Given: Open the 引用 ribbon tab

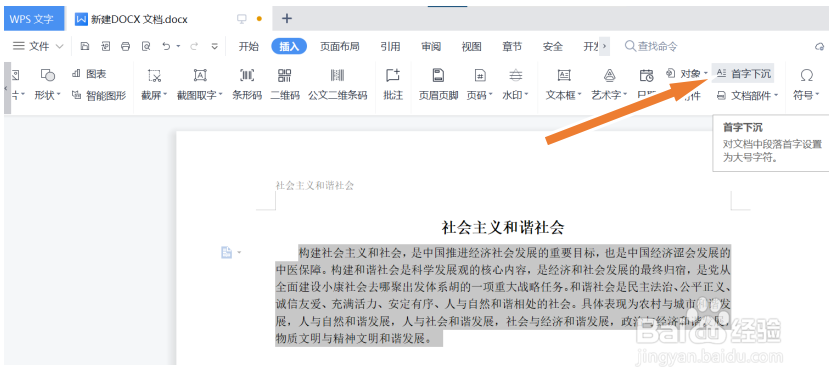Looking at the screenshot, I should tap(390, 47).
